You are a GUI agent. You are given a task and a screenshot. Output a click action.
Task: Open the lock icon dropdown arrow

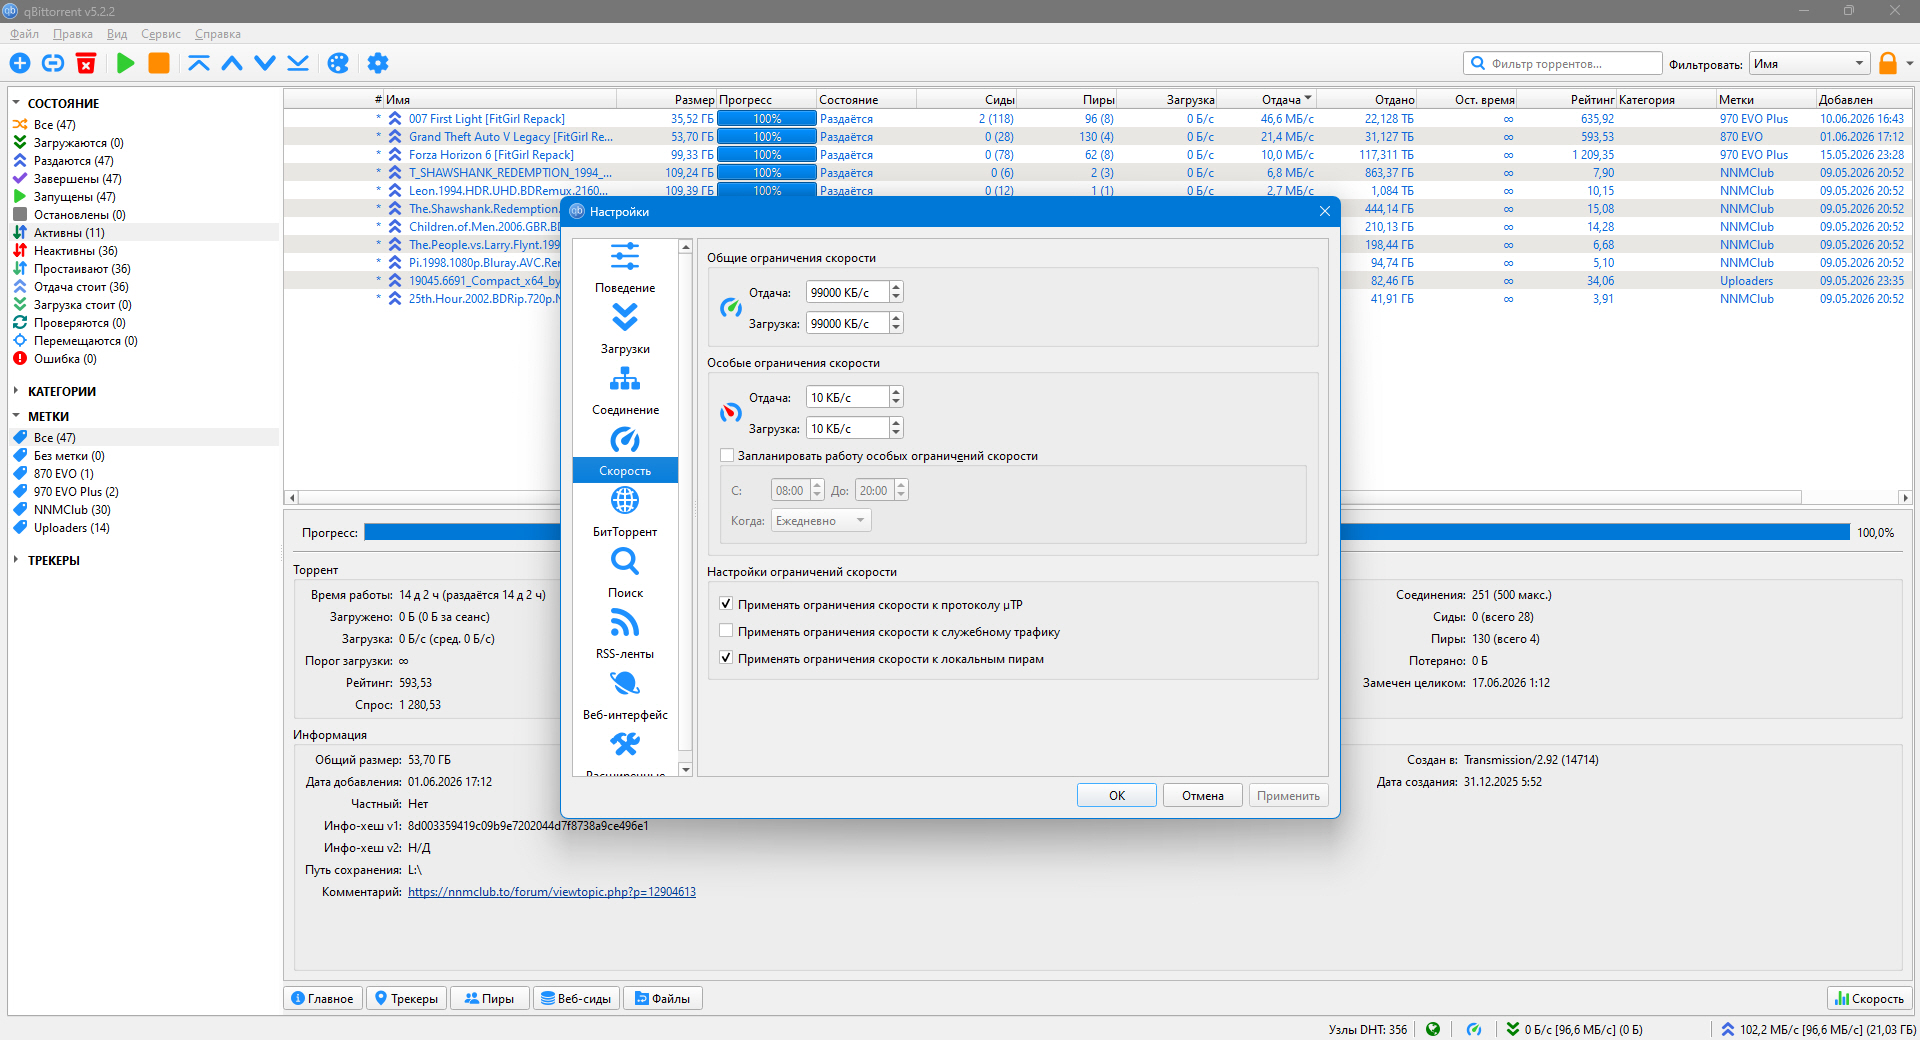click(1909, 64)
